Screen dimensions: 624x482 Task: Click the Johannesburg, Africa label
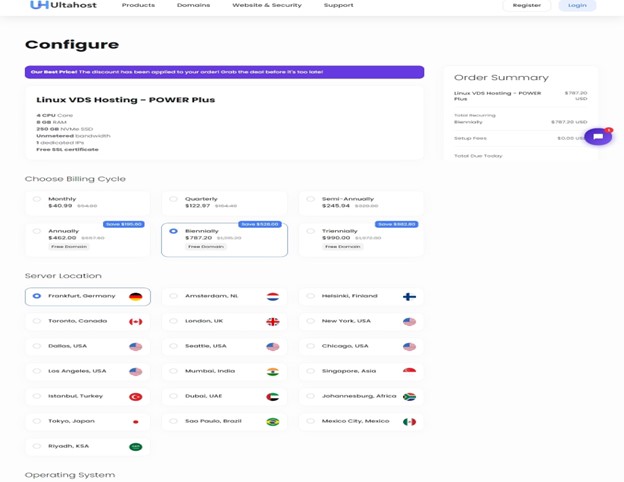click(x=359, y=396)
